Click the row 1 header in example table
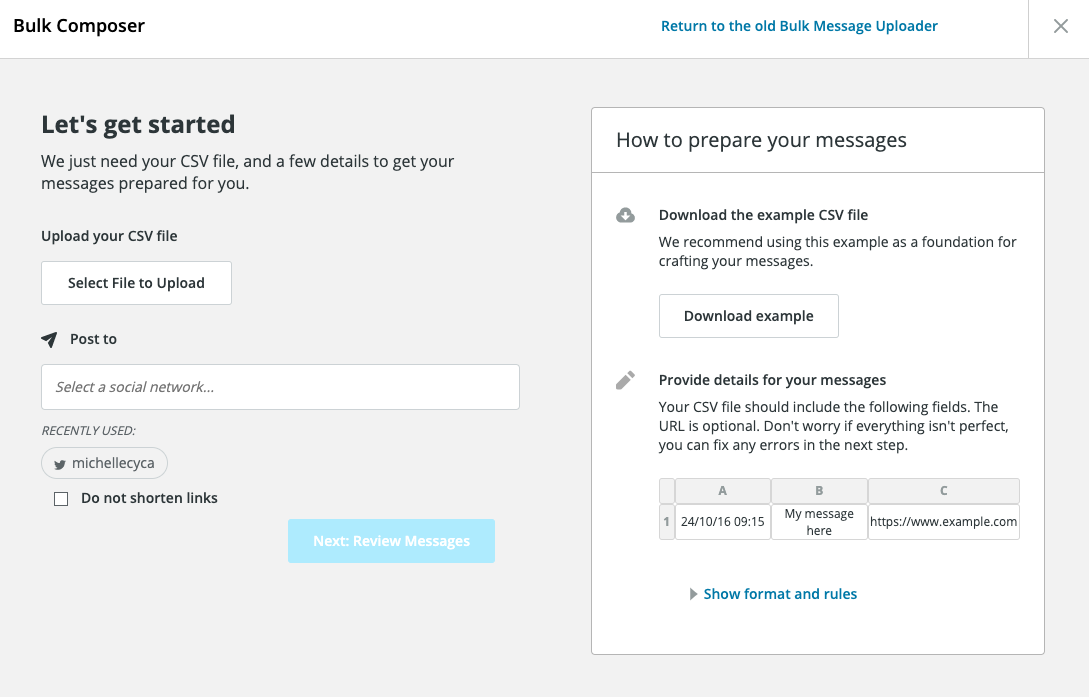The image size is (1089, 697). [x=667, y=522]
